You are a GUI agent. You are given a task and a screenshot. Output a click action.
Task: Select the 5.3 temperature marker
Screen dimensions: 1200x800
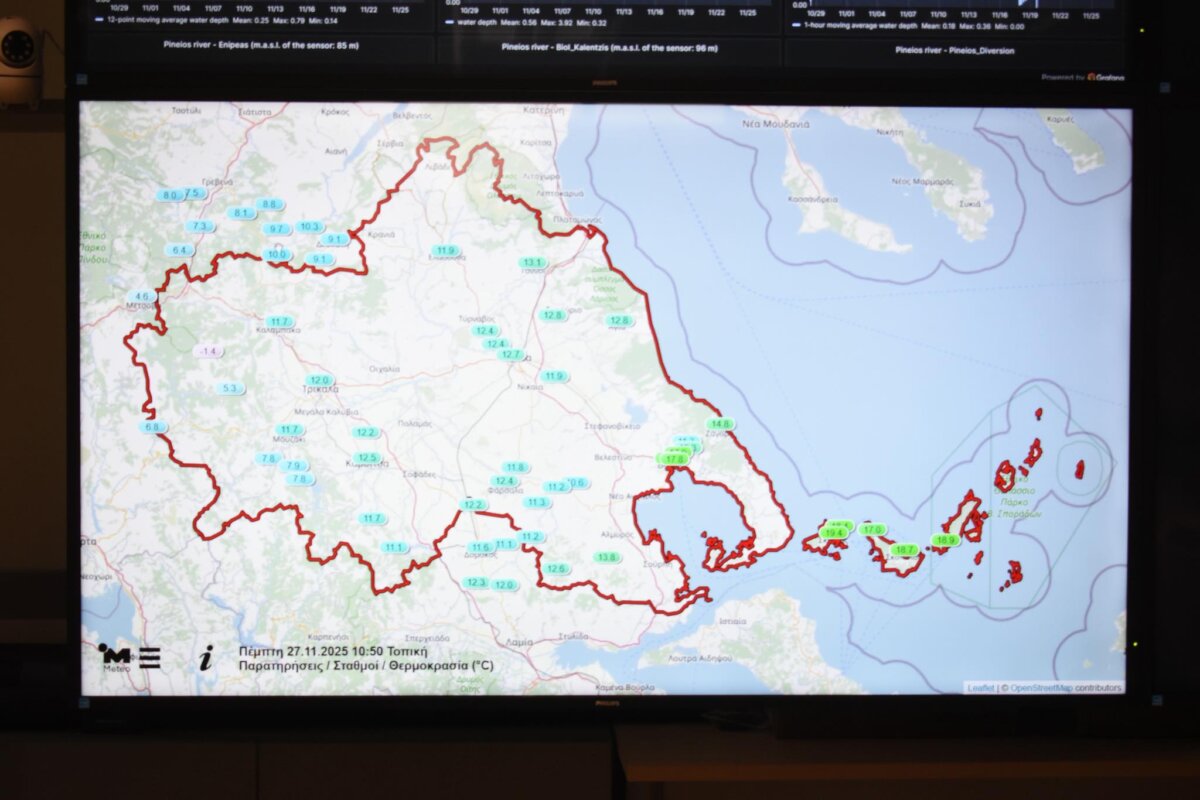[230, 388]
